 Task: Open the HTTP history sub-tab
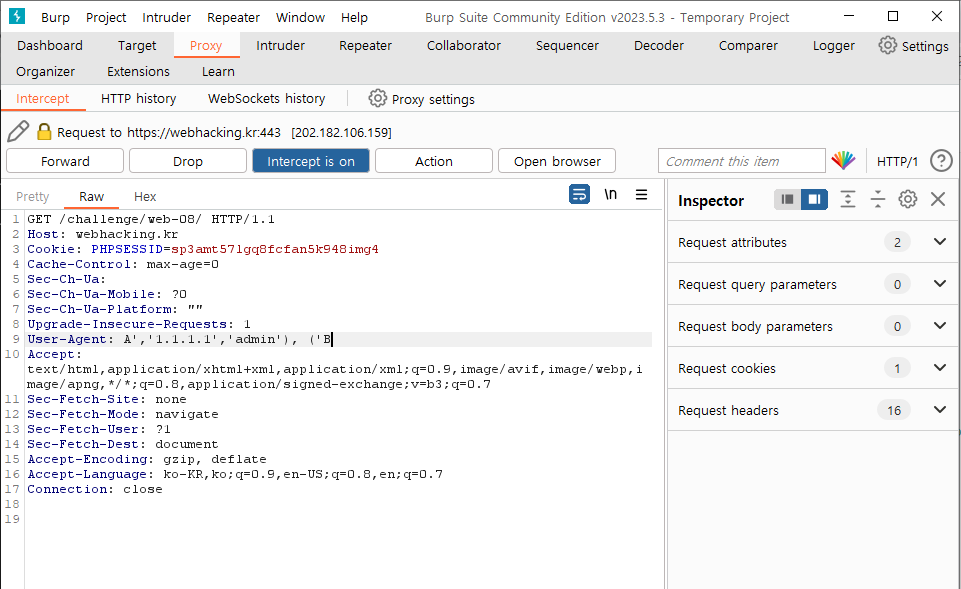(x=139, y=99)
